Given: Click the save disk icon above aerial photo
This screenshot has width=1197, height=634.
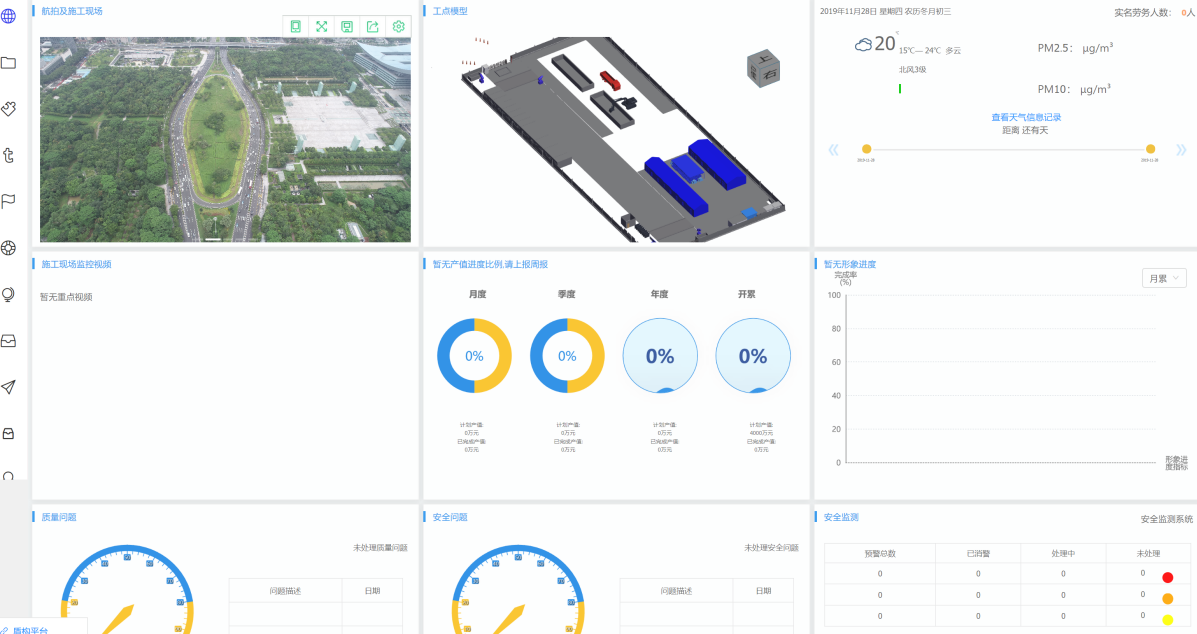Looking at the screenshot, I should (x=347, y=26).
